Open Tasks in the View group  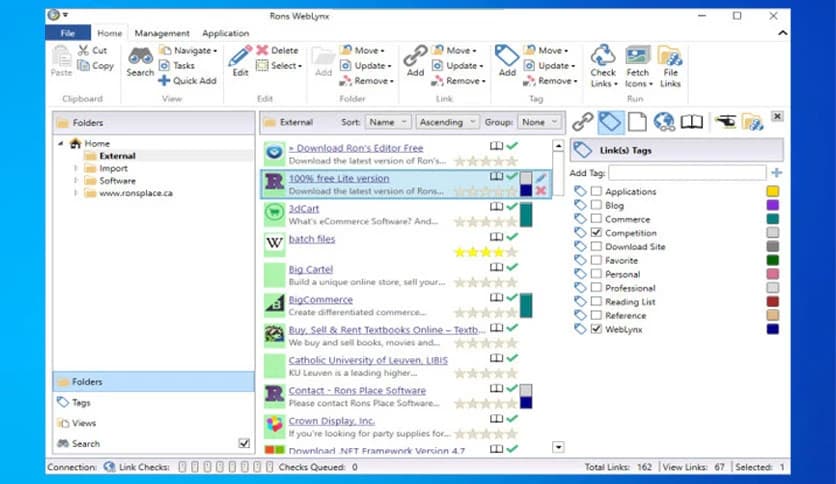pos(177,66)
